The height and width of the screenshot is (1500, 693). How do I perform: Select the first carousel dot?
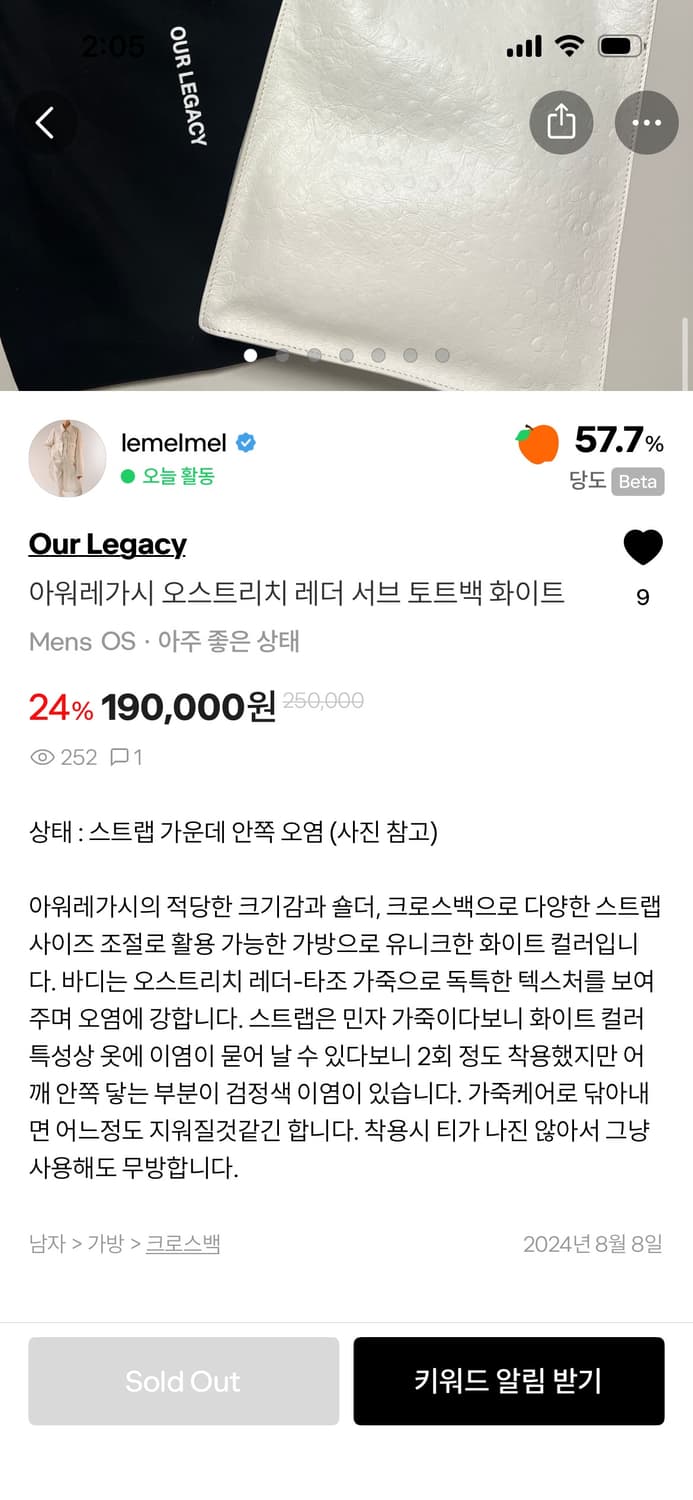pos(250,354)
